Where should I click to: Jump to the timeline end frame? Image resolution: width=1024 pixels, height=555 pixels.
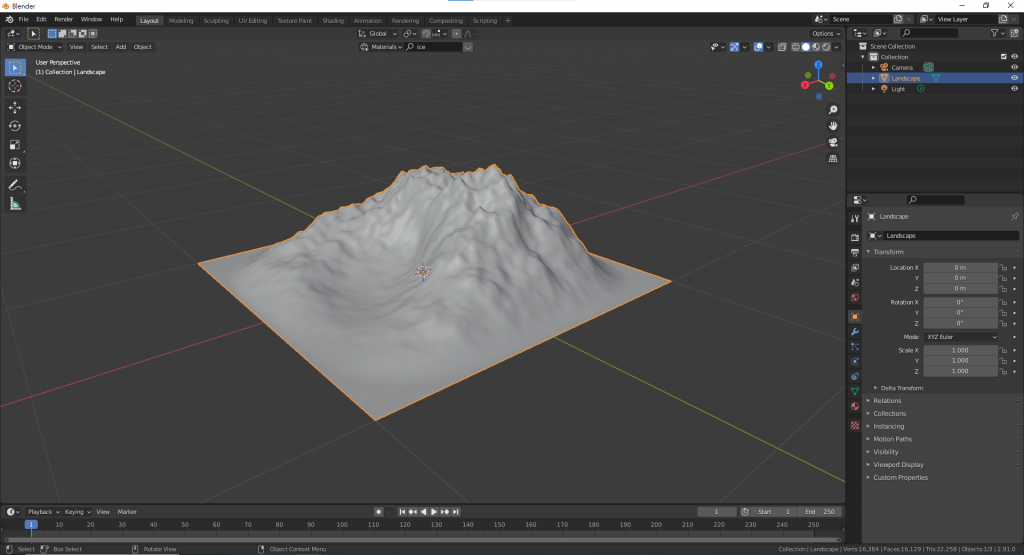tap(456, 512)
